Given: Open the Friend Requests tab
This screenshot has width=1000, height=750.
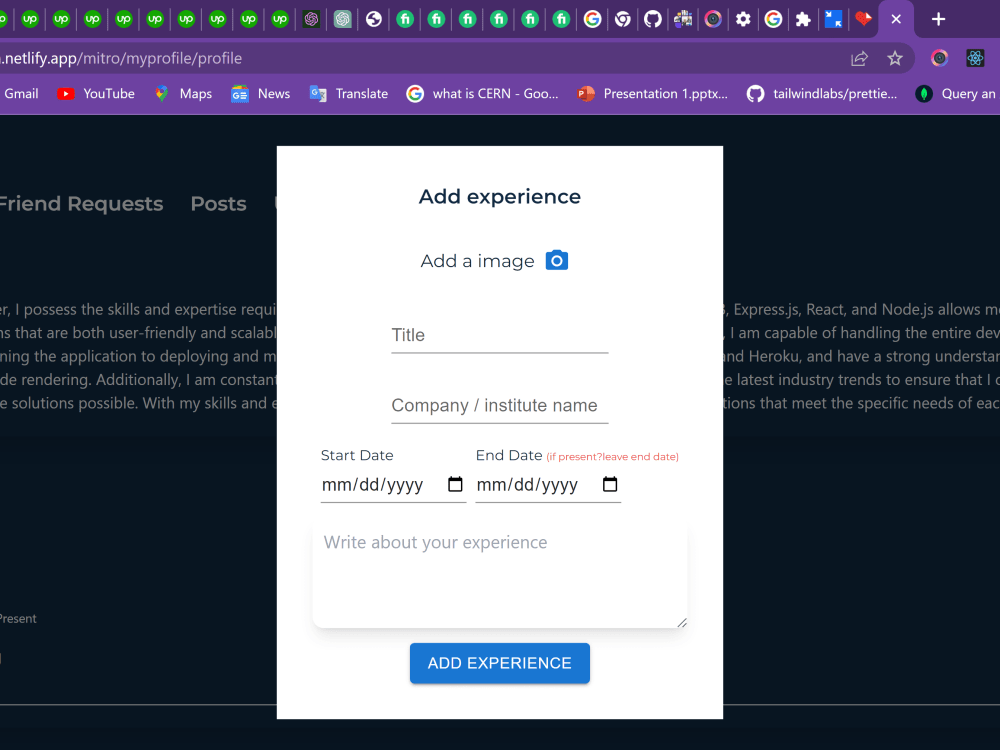Looking at the screenshot, I should tap(80, 203).
